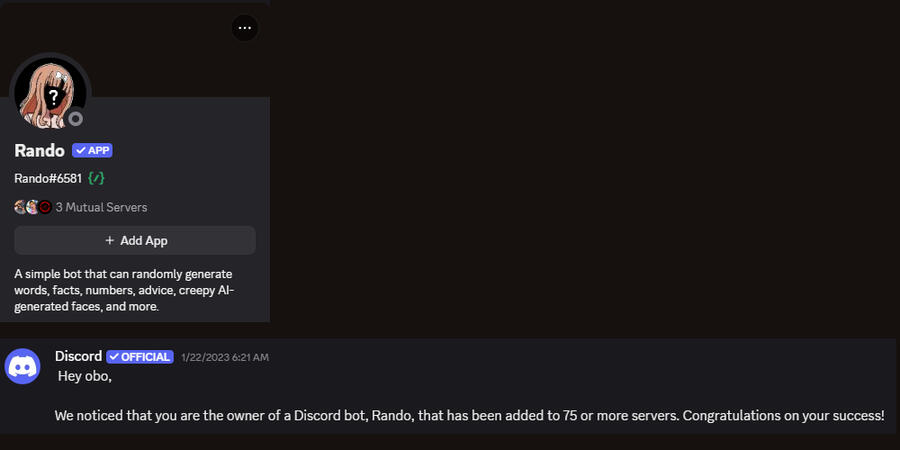Click Rando's profile avatar picture

point(48,92)
